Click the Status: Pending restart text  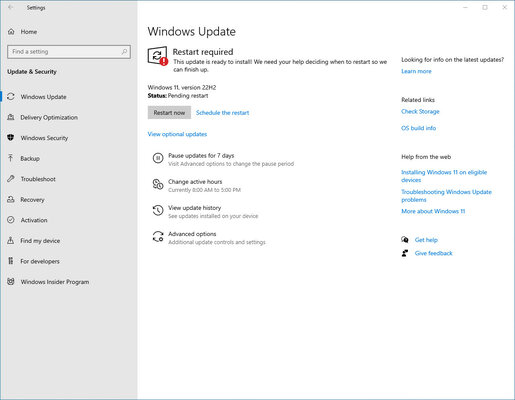point(178,96)
